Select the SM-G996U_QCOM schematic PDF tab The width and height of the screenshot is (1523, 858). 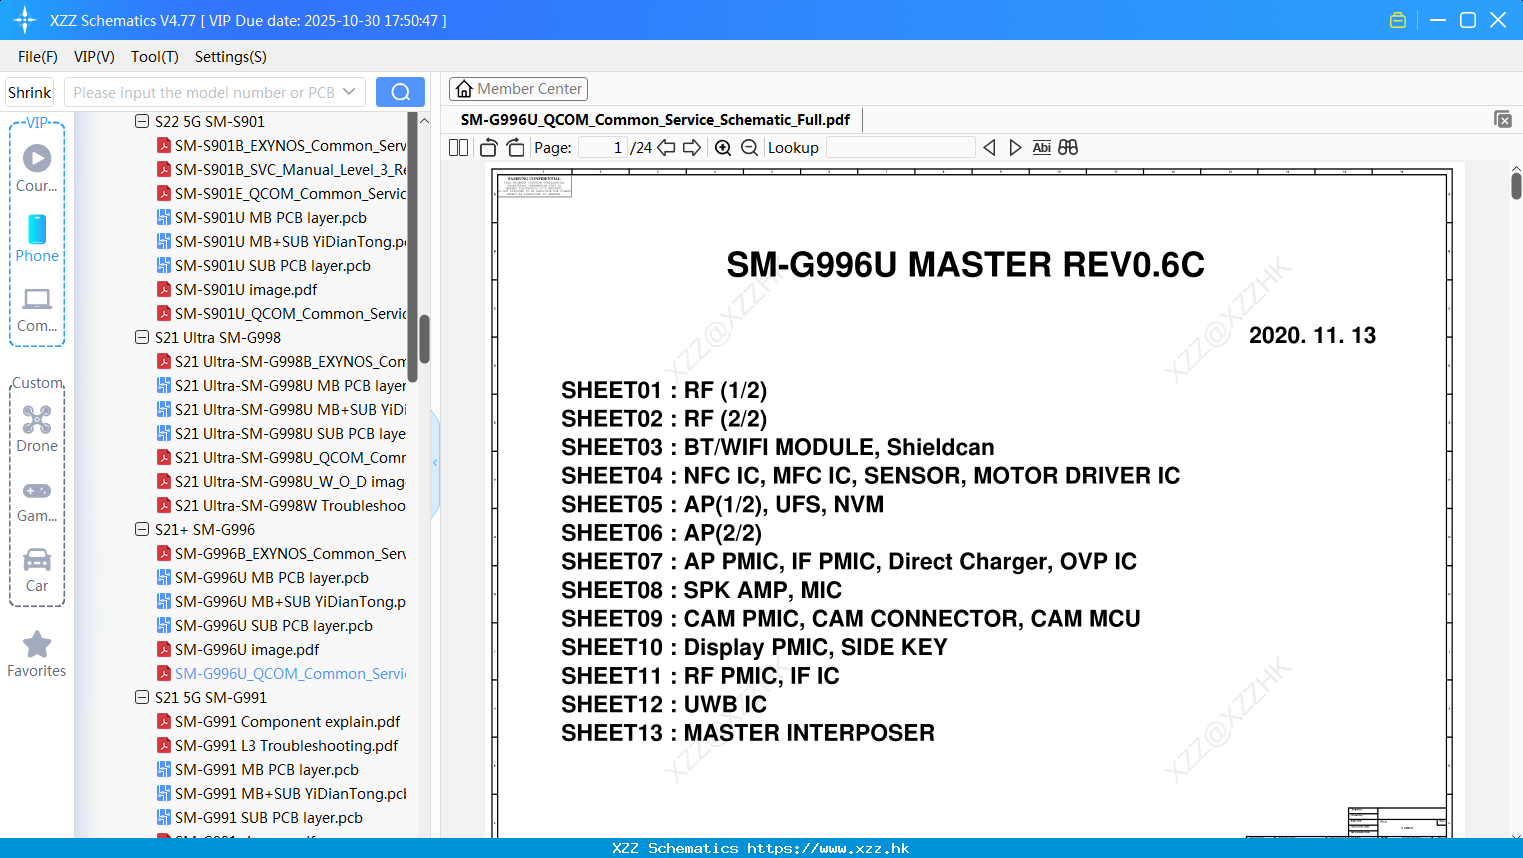point(655,120)
